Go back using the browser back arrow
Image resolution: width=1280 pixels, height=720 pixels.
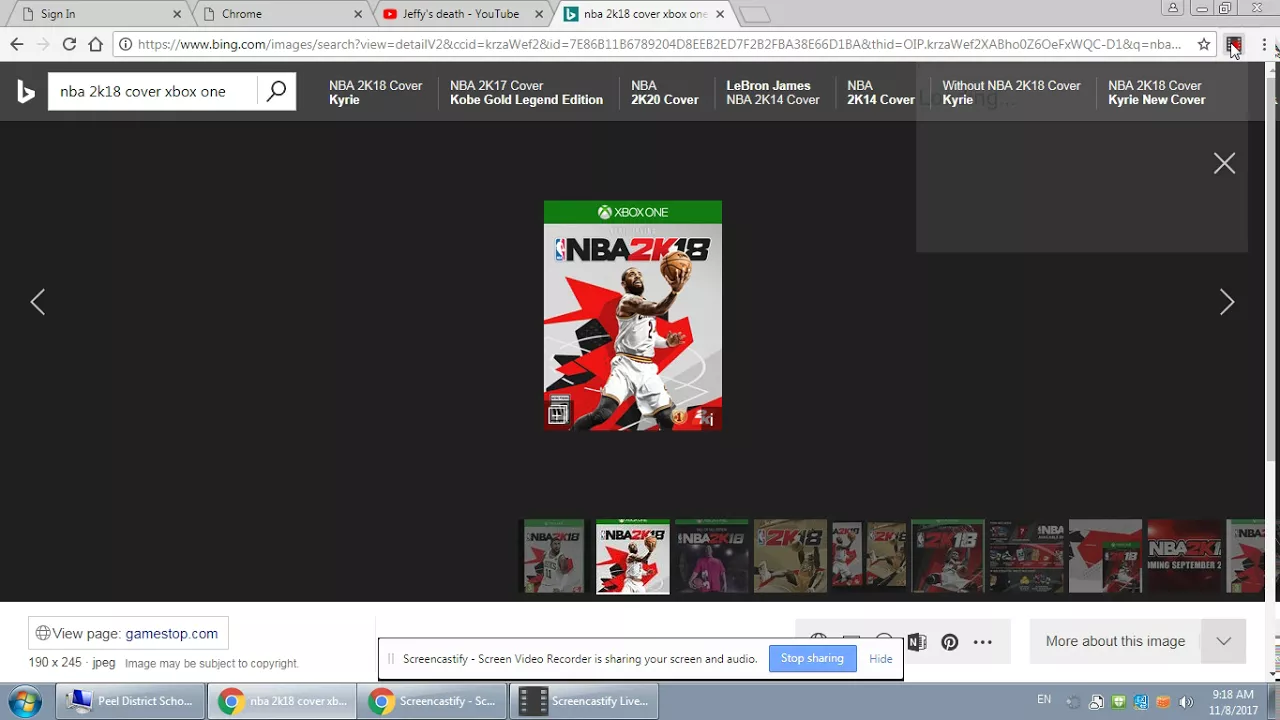(x=17, y=44)
